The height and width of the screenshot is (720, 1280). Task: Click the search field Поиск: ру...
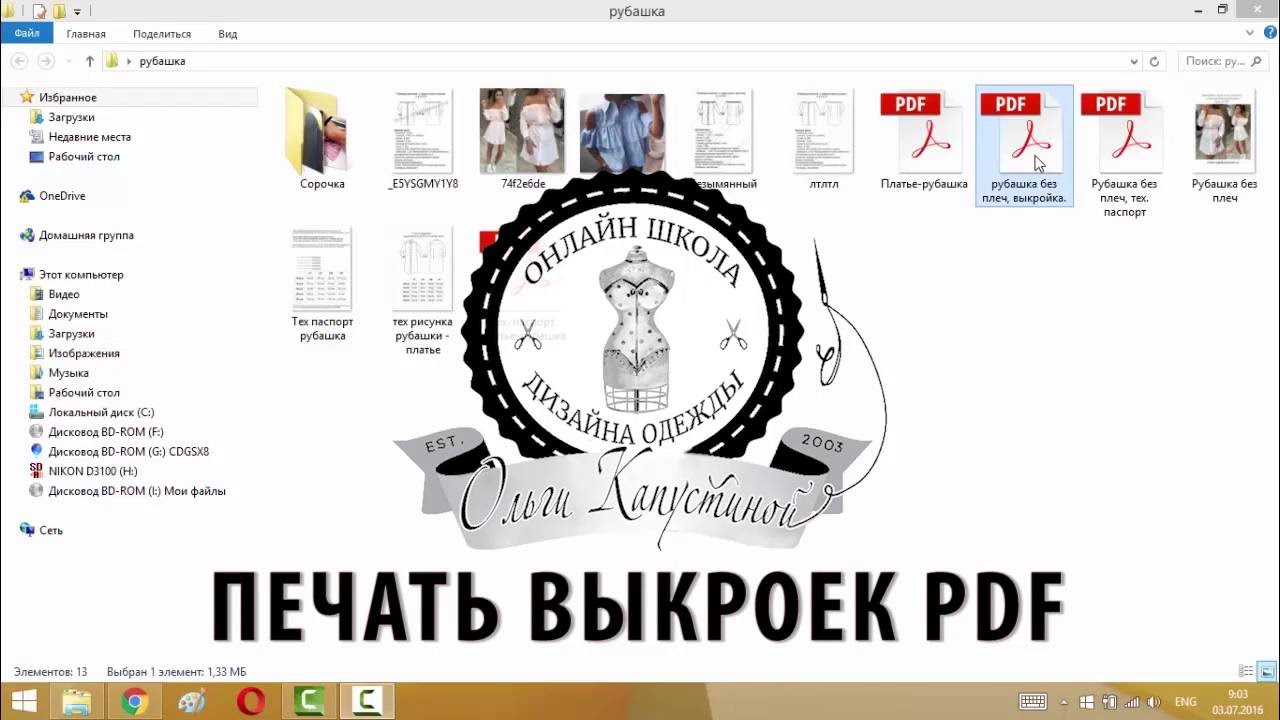tap(1223, 61)
